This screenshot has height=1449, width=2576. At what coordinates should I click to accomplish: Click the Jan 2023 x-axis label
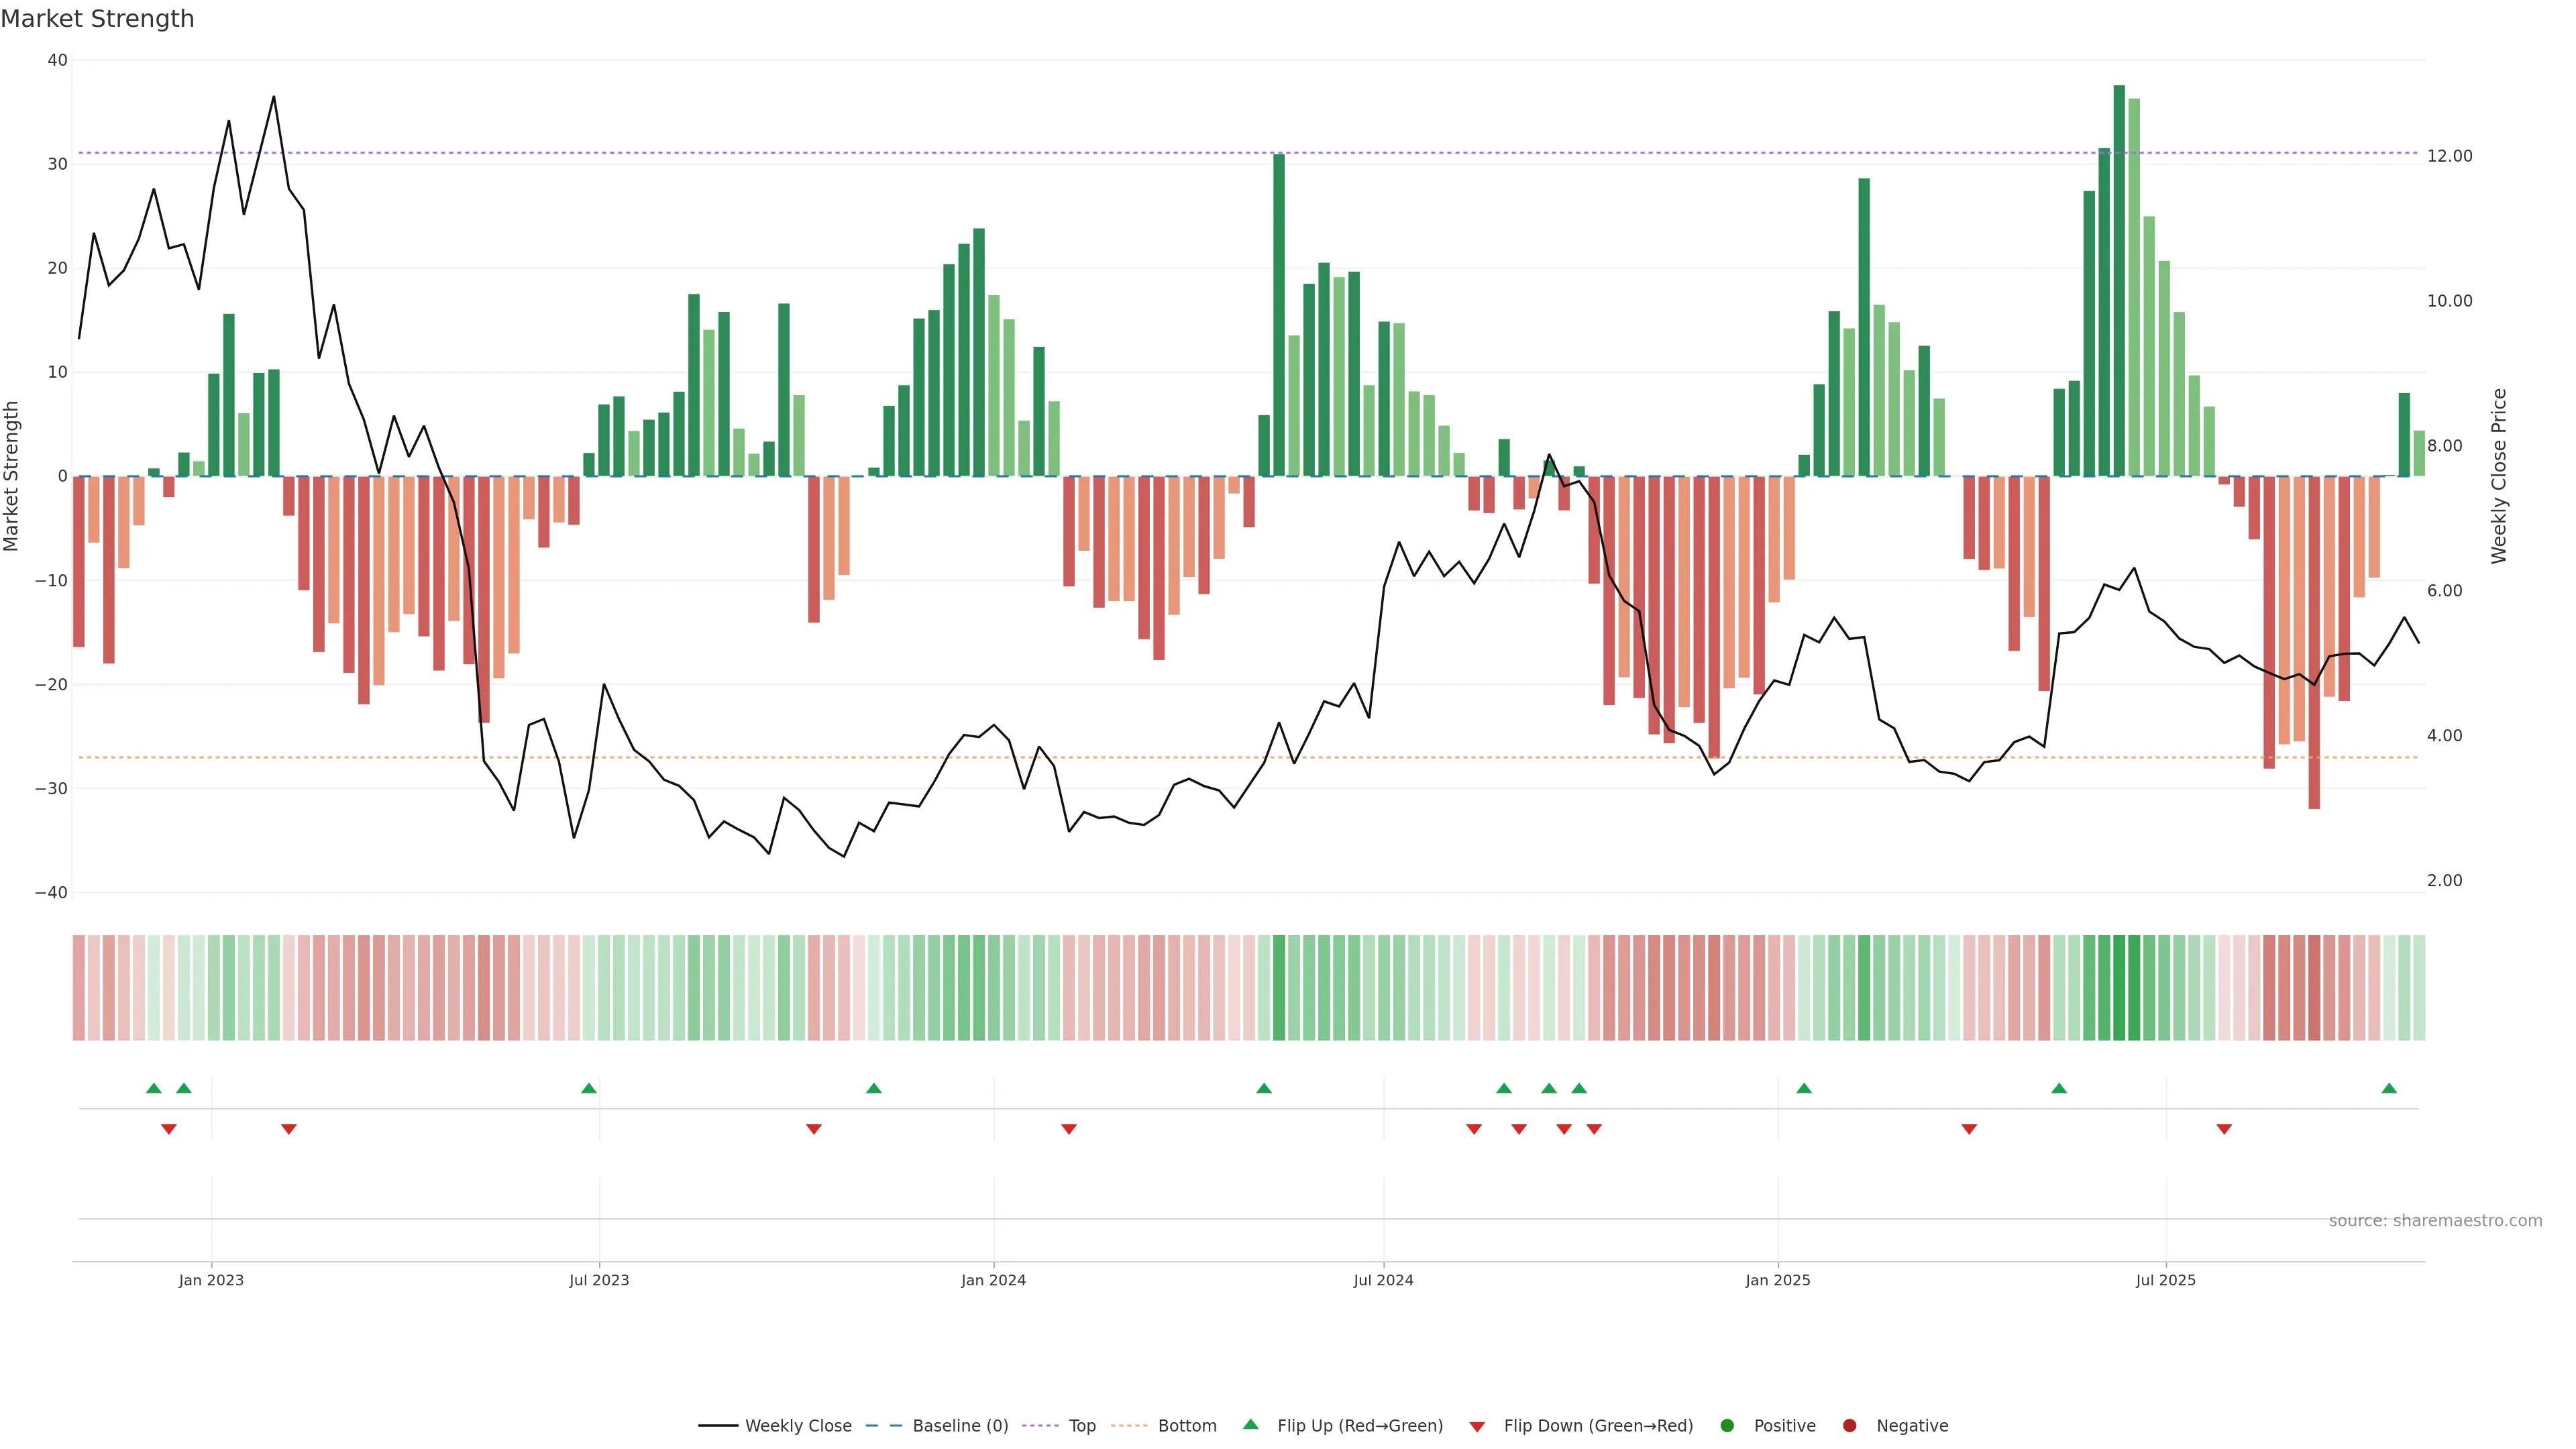[211, 1280]
